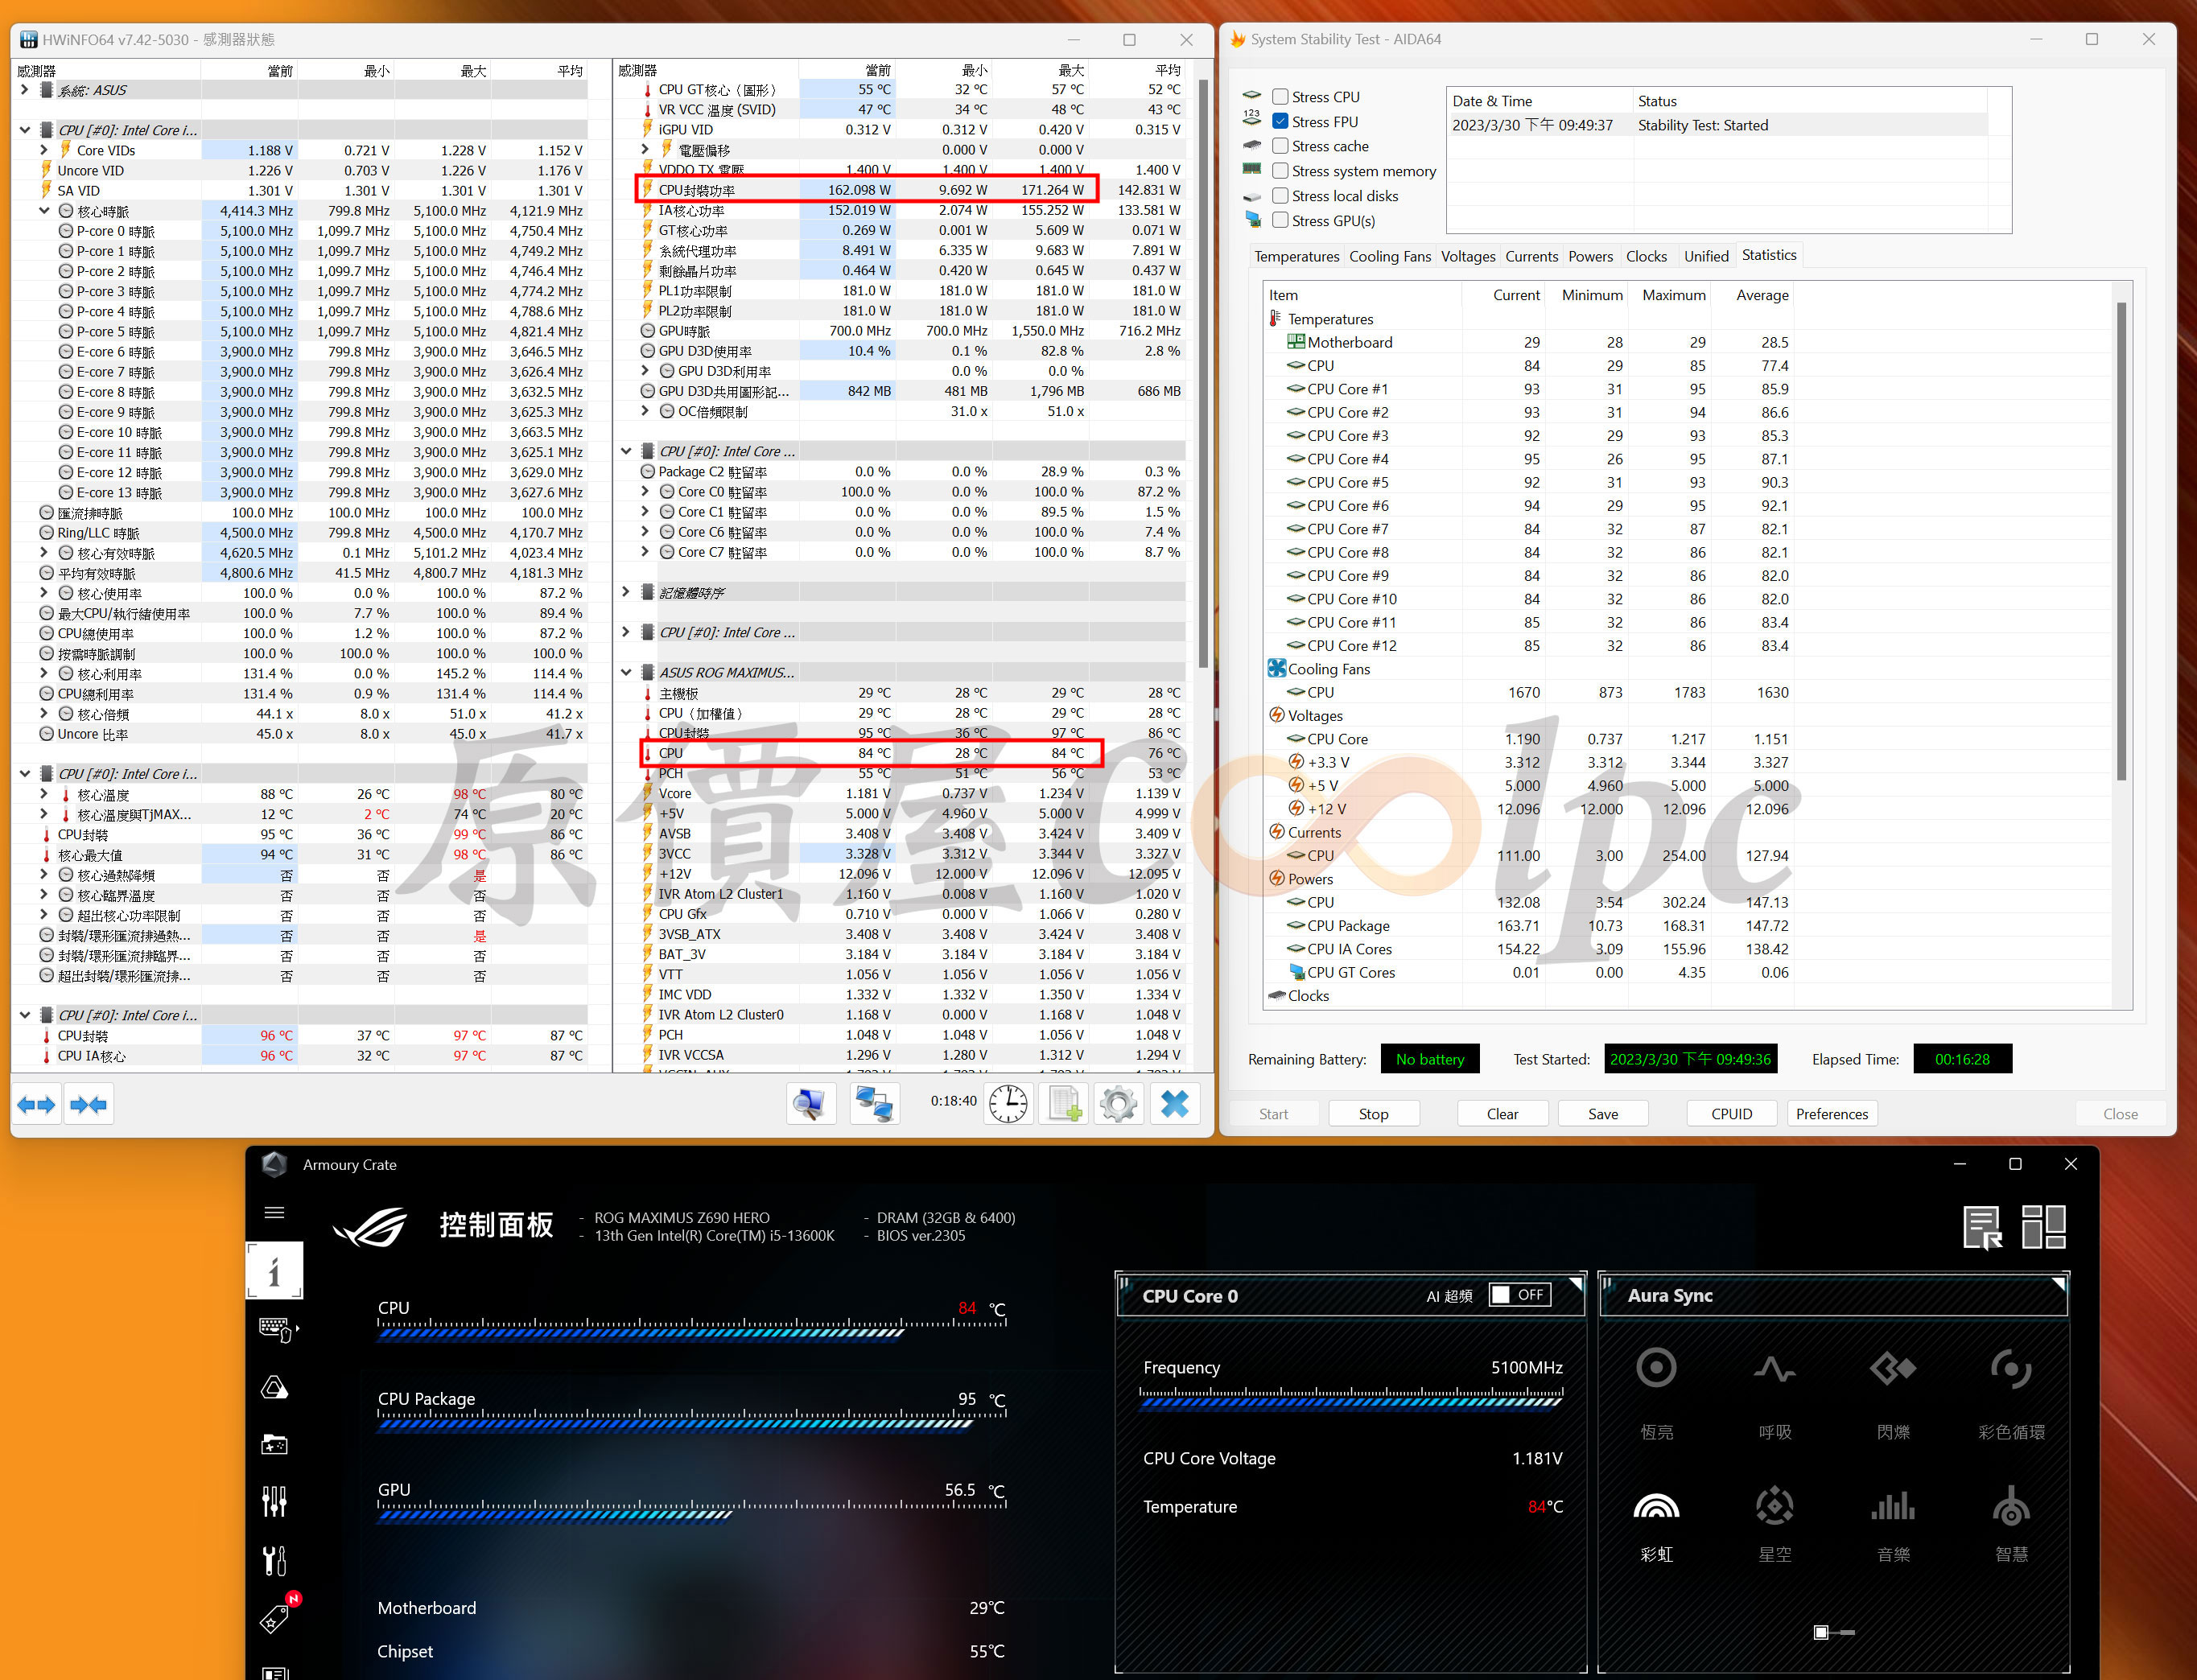Open Armoury Crate Aura triangle sidebar icon
The height and width of the screenshot is (1680, 2197).
tap(274, 1387)
